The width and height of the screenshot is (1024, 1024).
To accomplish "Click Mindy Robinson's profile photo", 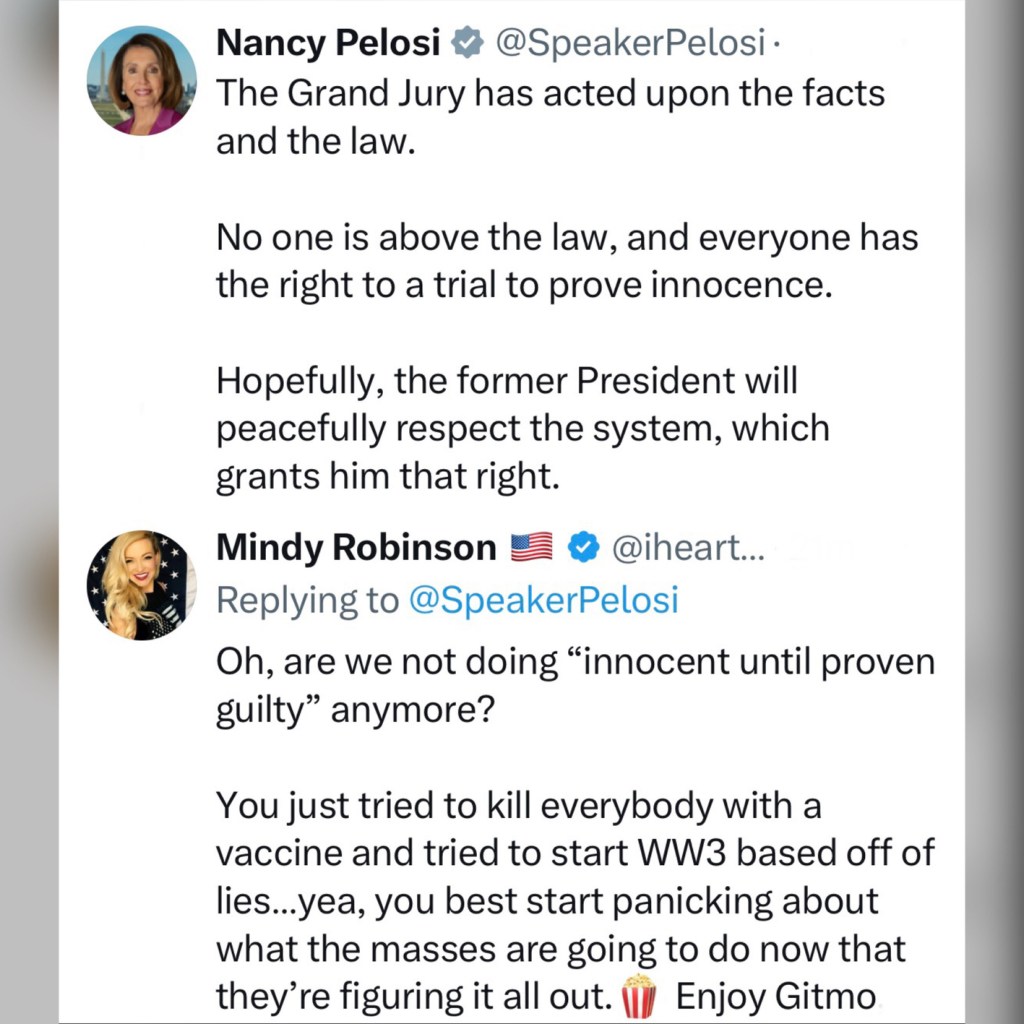I will coord(141,585).
